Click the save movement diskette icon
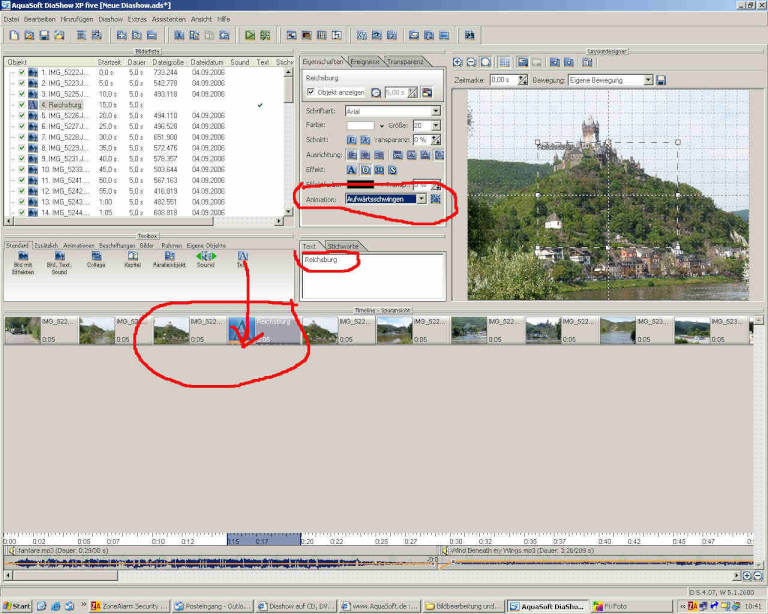768x614 pixels. [662, 80]
